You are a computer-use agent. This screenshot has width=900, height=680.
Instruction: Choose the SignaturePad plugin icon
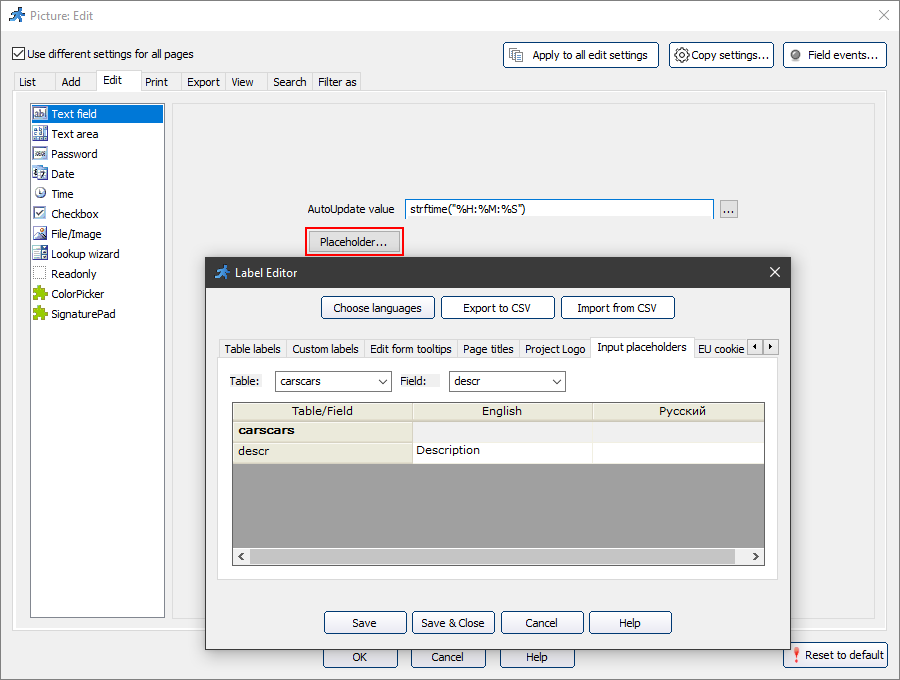[x=40, y=314]
